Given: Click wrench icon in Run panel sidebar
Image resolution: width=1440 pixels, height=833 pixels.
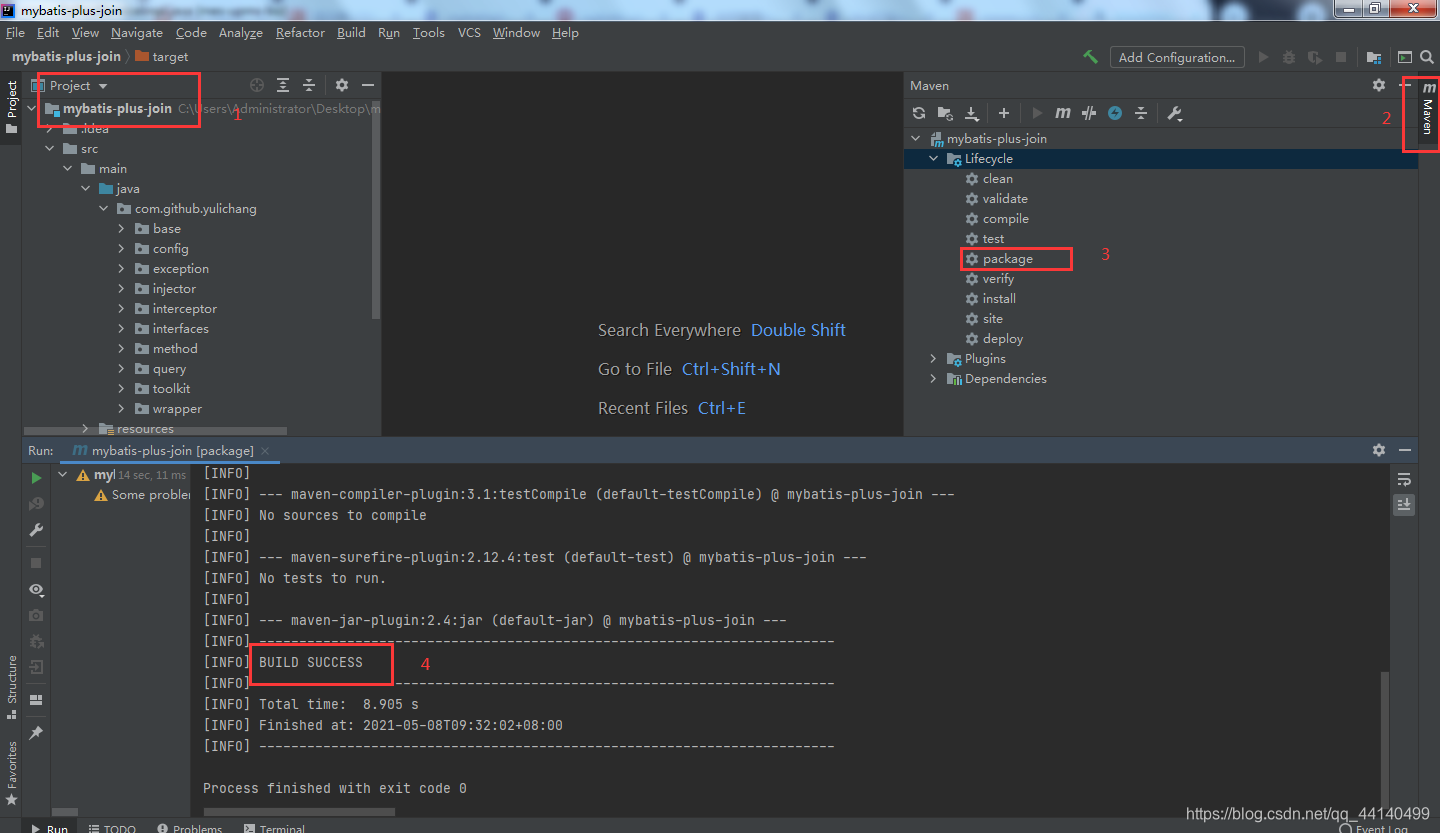Looking at the screenshot, I should (x=37, y=530).
